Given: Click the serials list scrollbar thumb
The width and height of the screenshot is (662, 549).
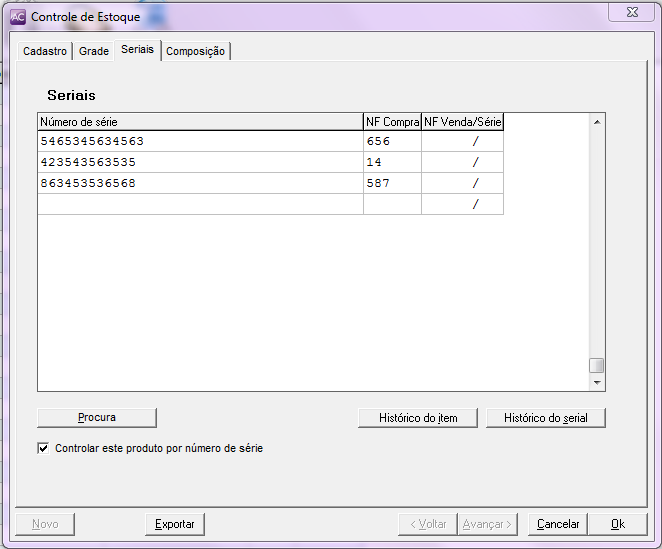Looking at the screenshot, I should pos(597,365).
